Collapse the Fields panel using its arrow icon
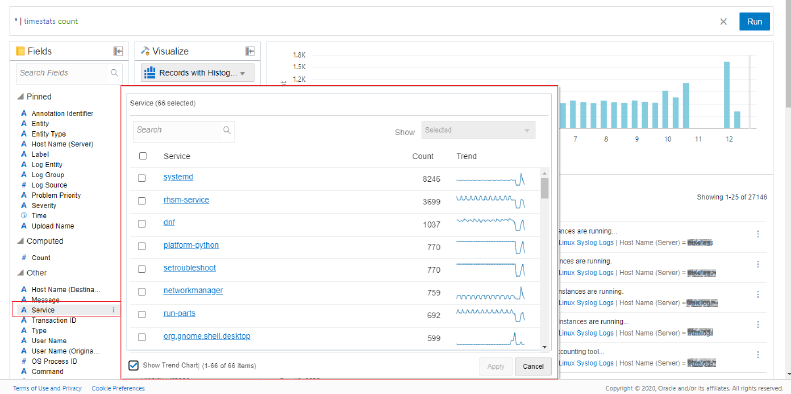This screenshot has height=394, width=791. coord(118,51)
